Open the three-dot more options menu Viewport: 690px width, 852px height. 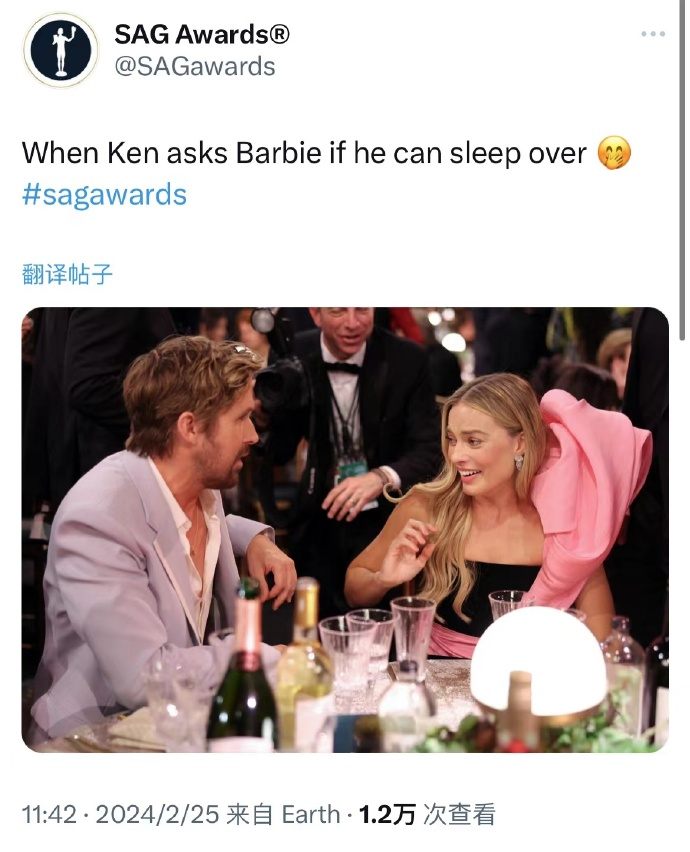point(653,34)
